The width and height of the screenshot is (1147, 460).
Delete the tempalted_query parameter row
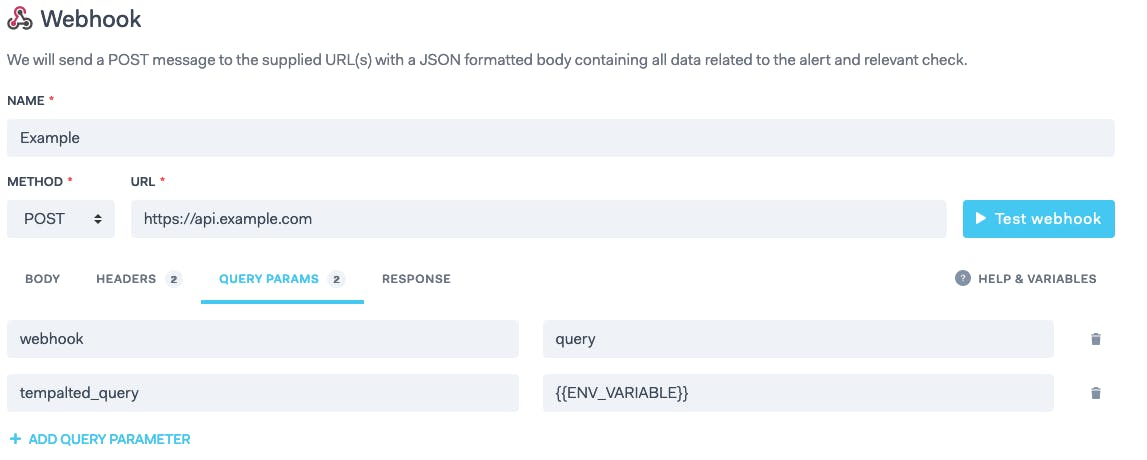(1095, 393)
